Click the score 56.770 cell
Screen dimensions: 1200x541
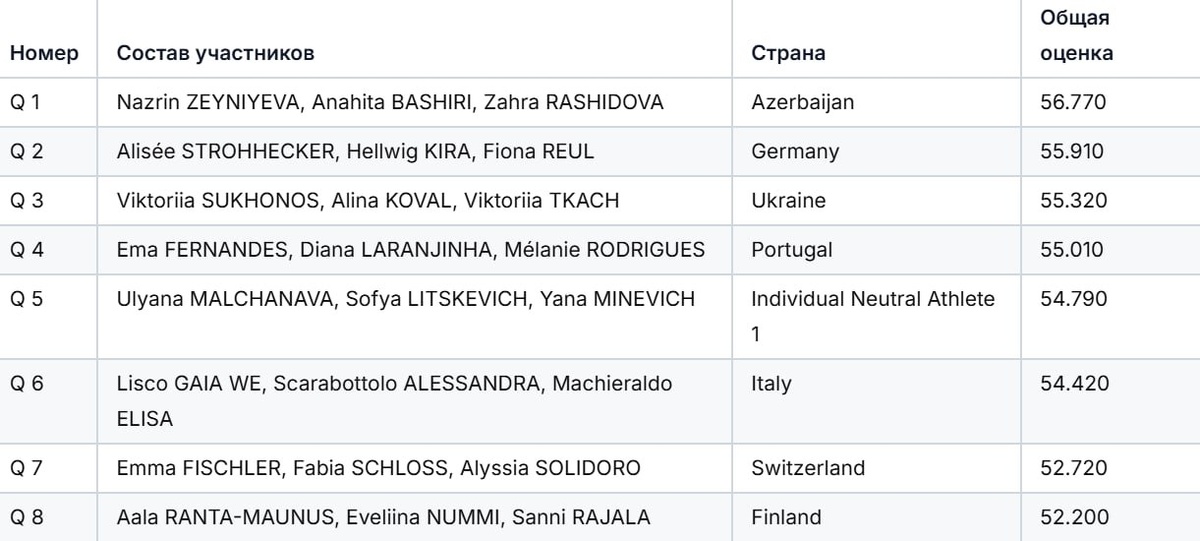tap(1073, 102)
